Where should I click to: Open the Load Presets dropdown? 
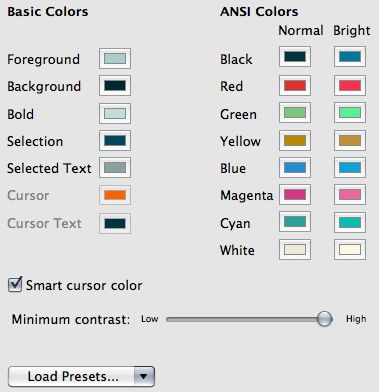pos(81,377)
